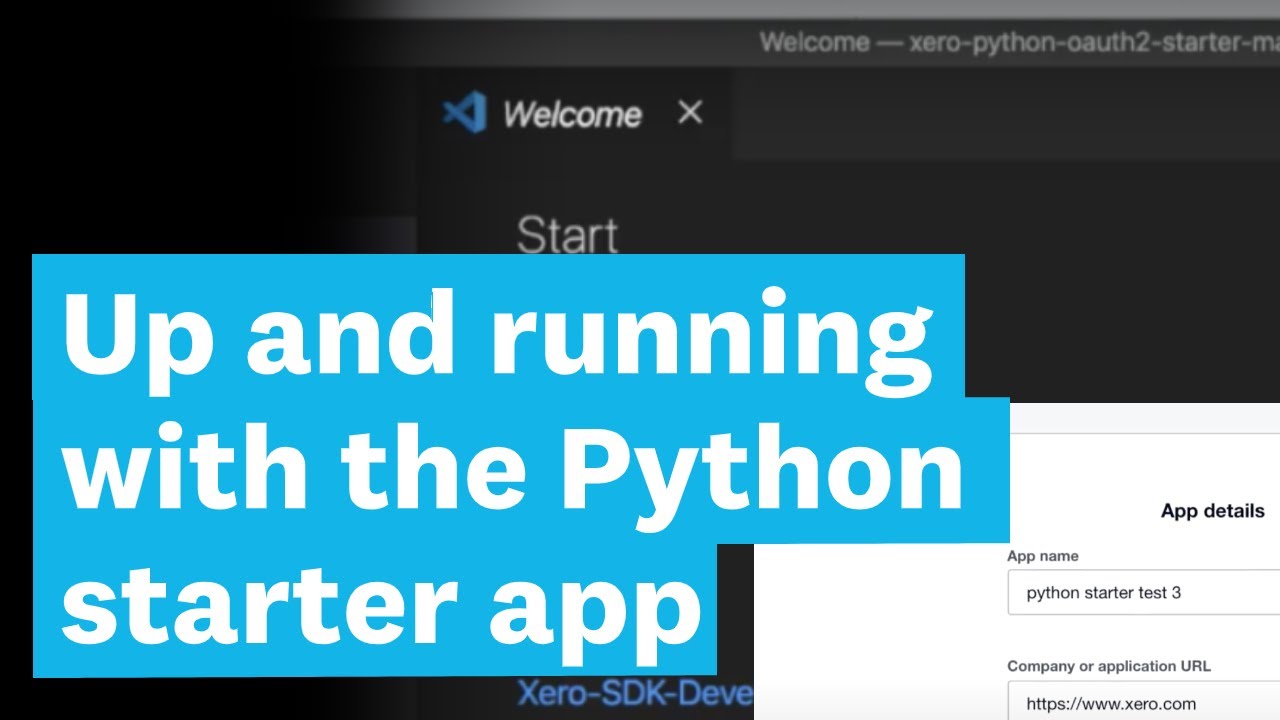
Task: Click the App name input field
Action: pyautogui.click(x=1143, y=592)
